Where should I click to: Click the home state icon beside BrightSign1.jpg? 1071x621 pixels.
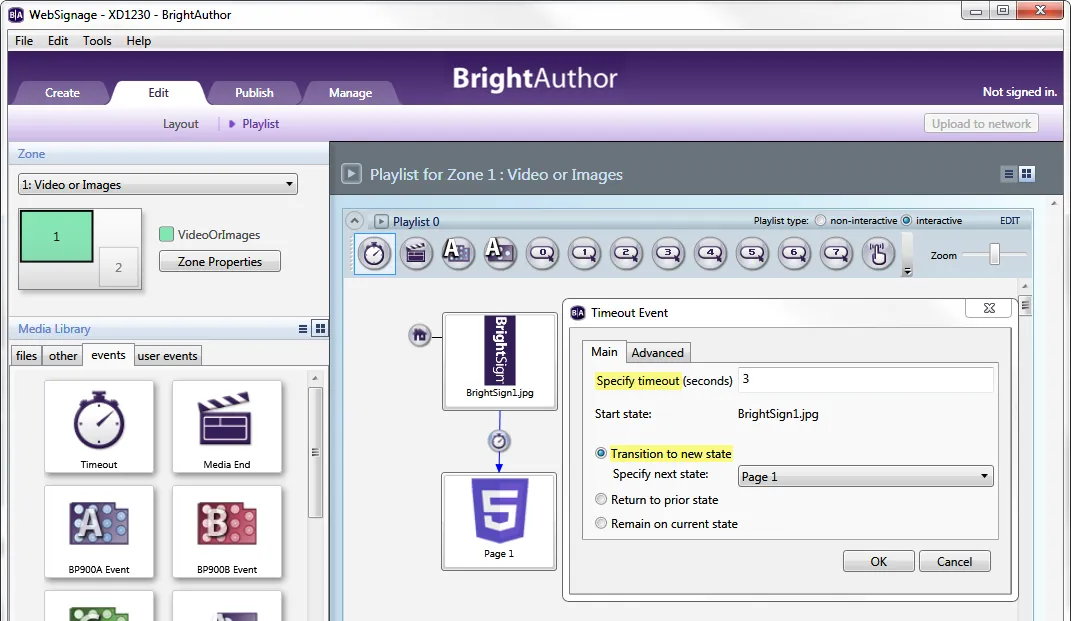[419, 335]
